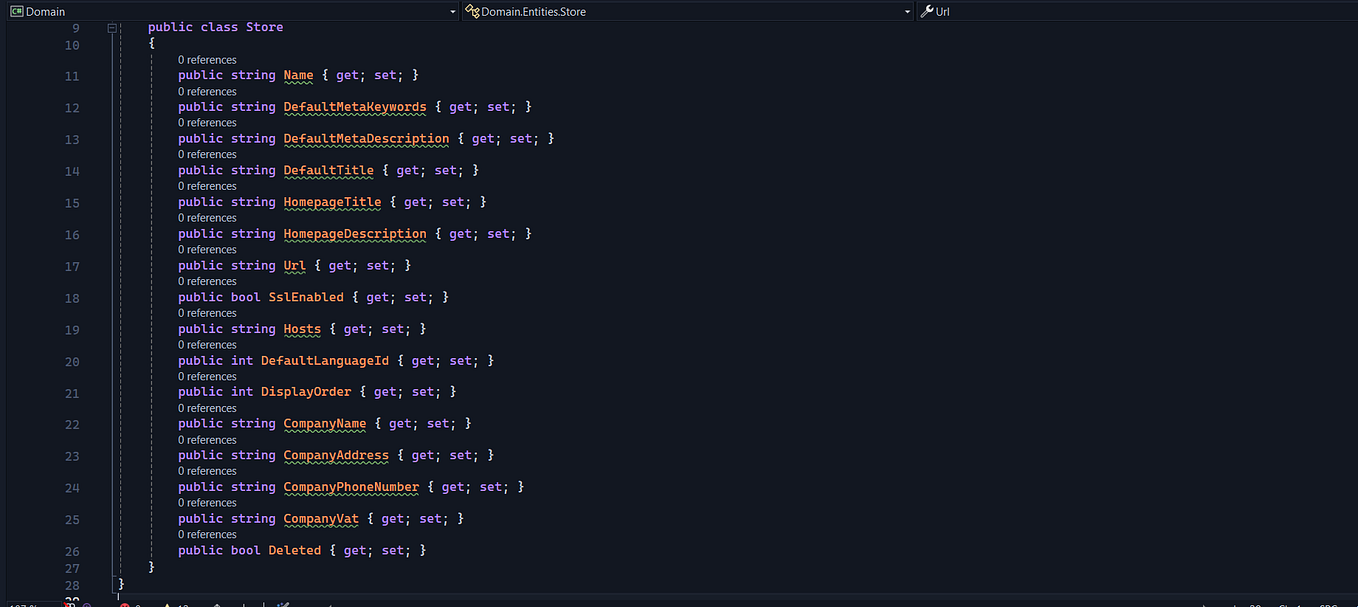Open the Domain.Entities.Store types dropdown
Viewport: 1358px width, 607px height.
click(x=906, y=11)
